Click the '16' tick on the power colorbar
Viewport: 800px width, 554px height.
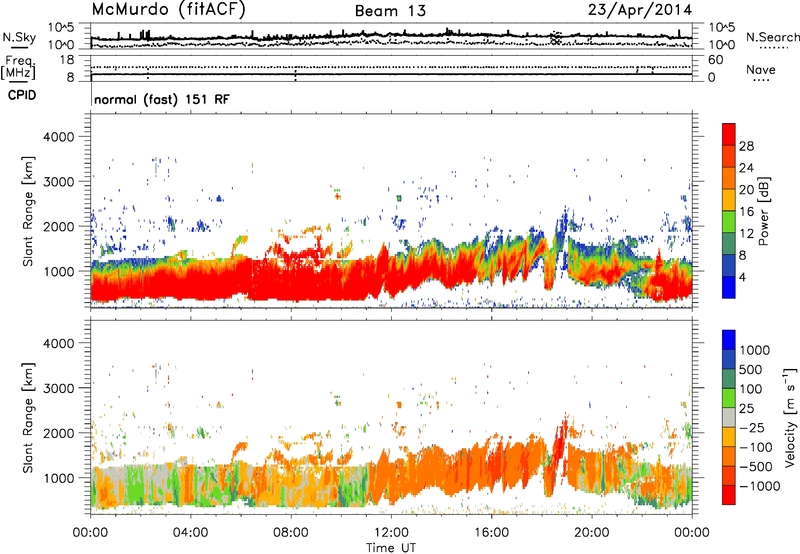coord(746,212)
